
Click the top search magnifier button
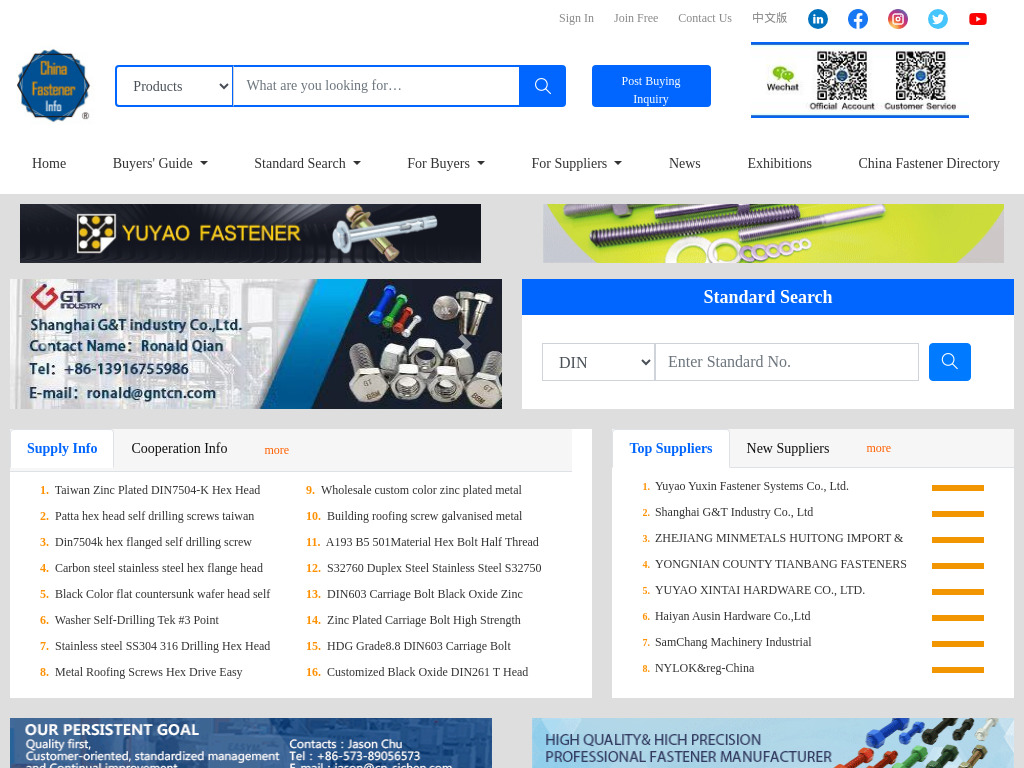[543, 86]
